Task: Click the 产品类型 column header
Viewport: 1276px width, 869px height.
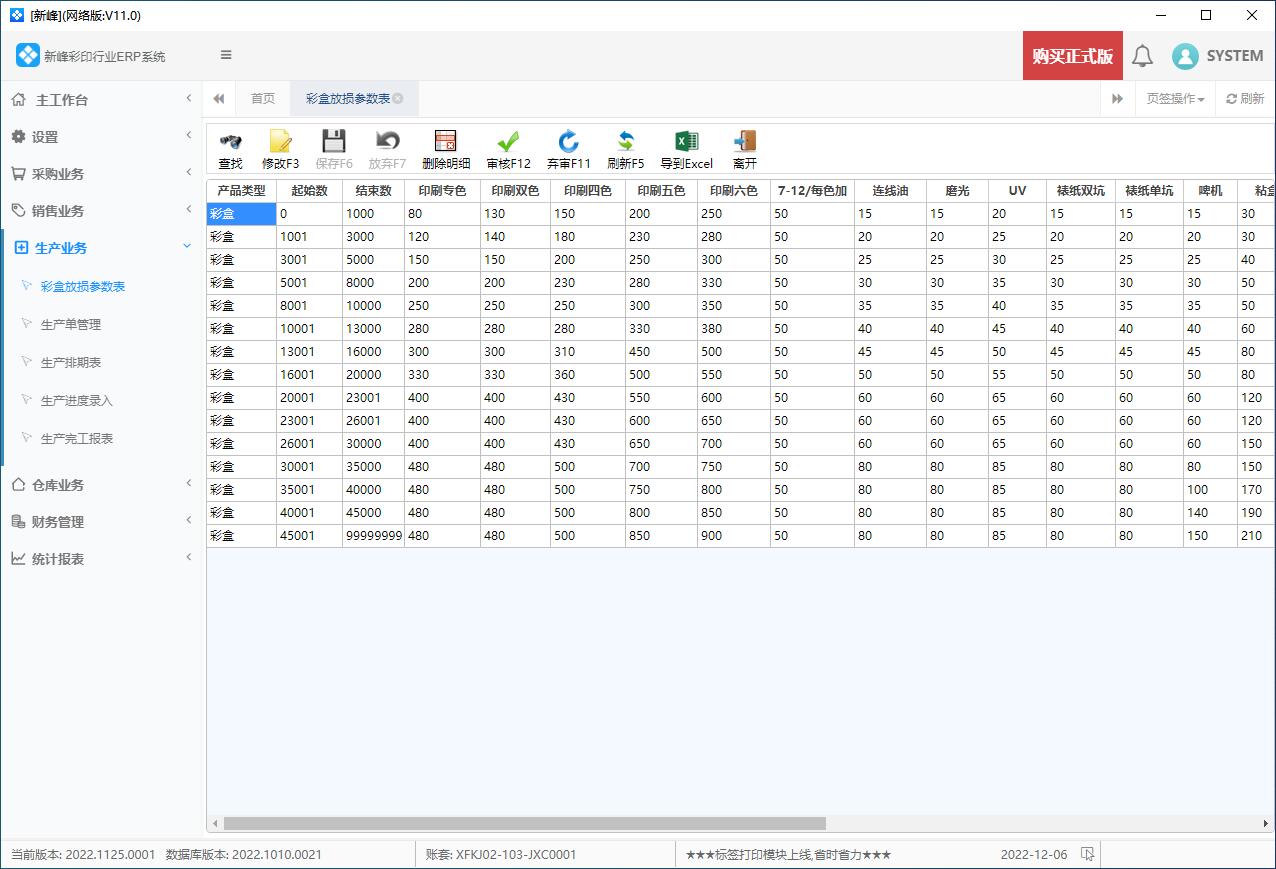Action: pyautogui.click(x=241, y=190)
